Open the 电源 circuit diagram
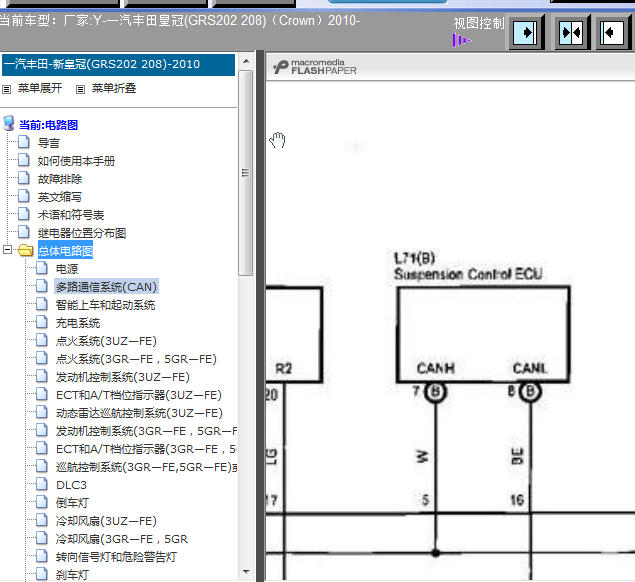The width and height of the screenshot is (635, 582). 67,269
